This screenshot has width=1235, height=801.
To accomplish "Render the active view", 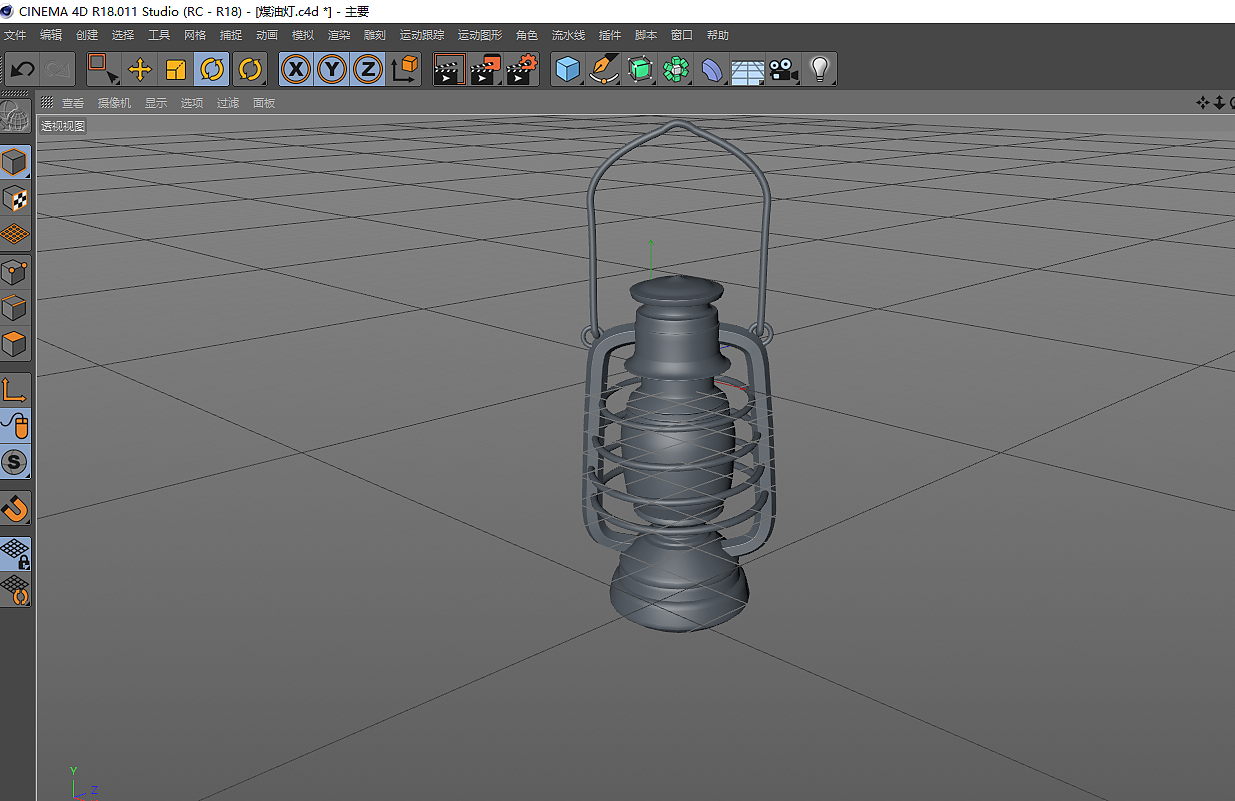I will point(449,69).
